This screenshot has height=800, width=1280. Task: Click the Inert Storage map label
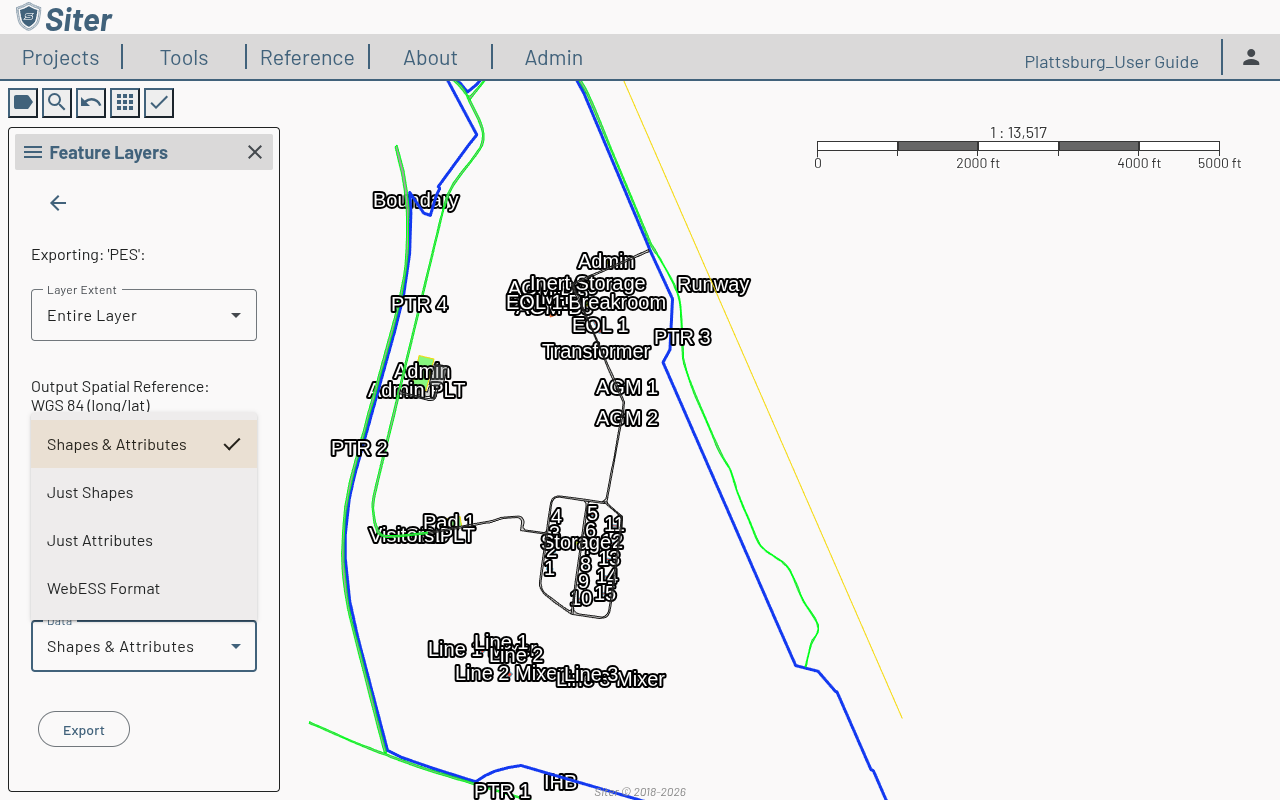click(588, 283)
